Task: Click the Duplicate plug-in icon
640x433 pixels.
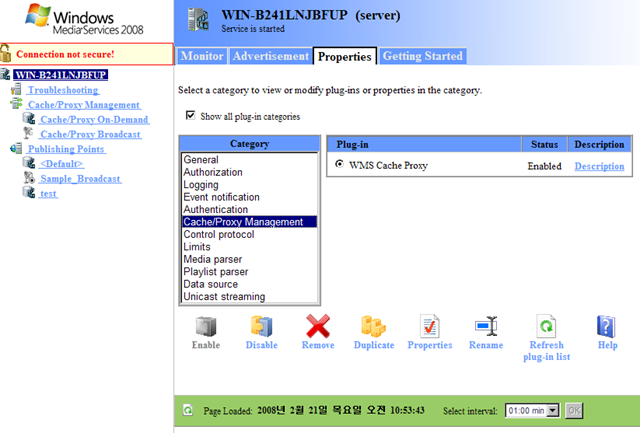Action: (x=373, y=326)
